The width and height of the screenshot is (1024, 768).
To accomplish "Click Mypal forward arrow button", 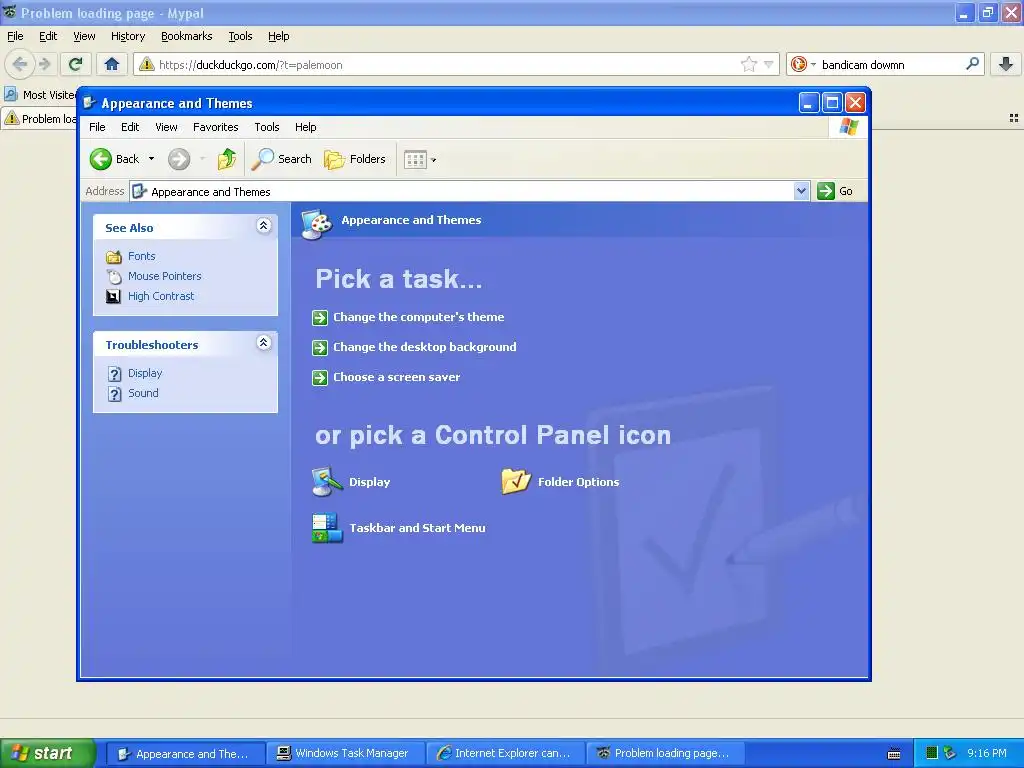I will tap(44, 64).
